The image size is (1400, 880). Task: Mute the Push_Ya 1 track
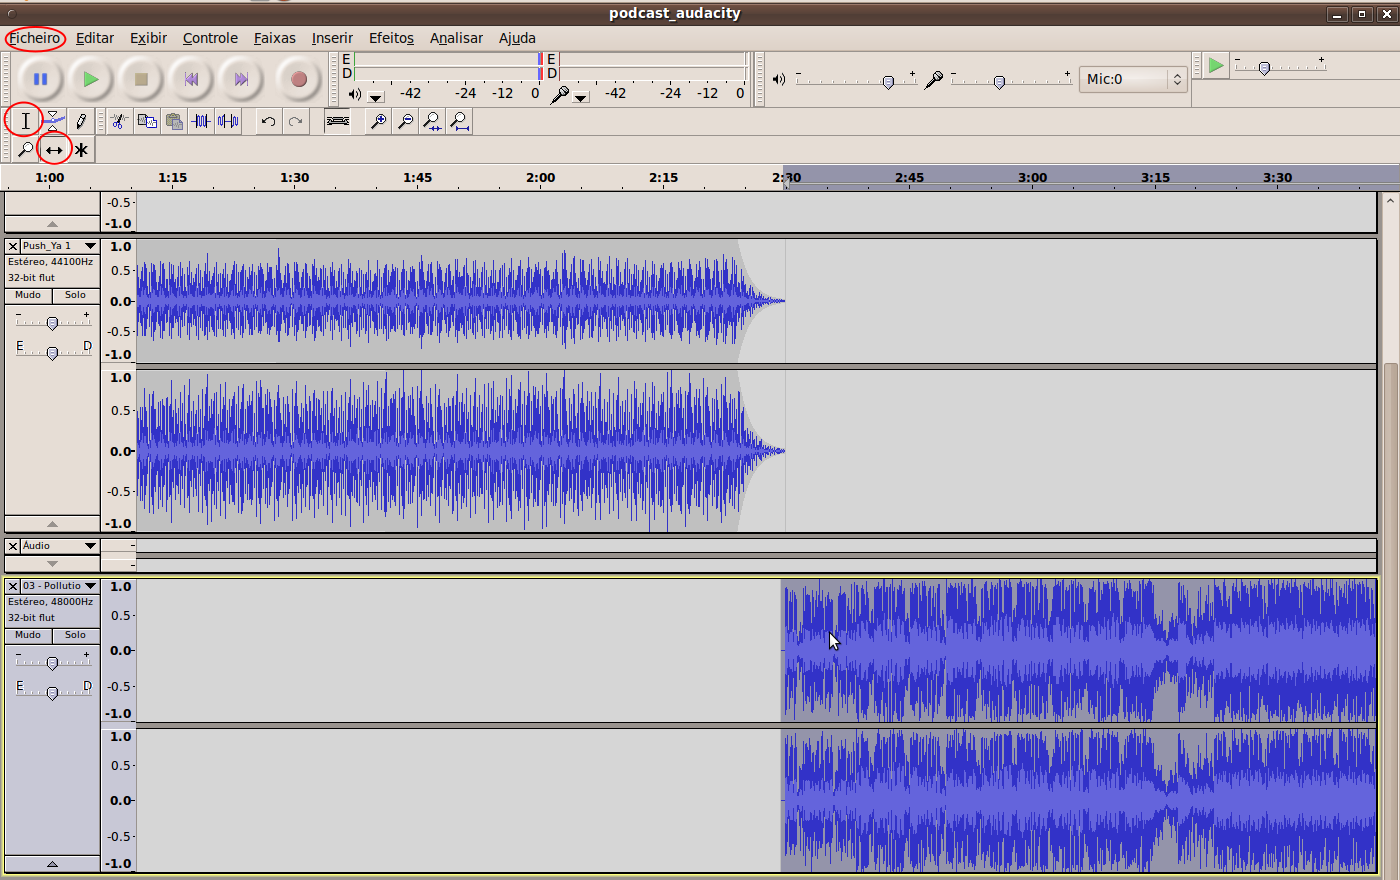tap(28, 296)
